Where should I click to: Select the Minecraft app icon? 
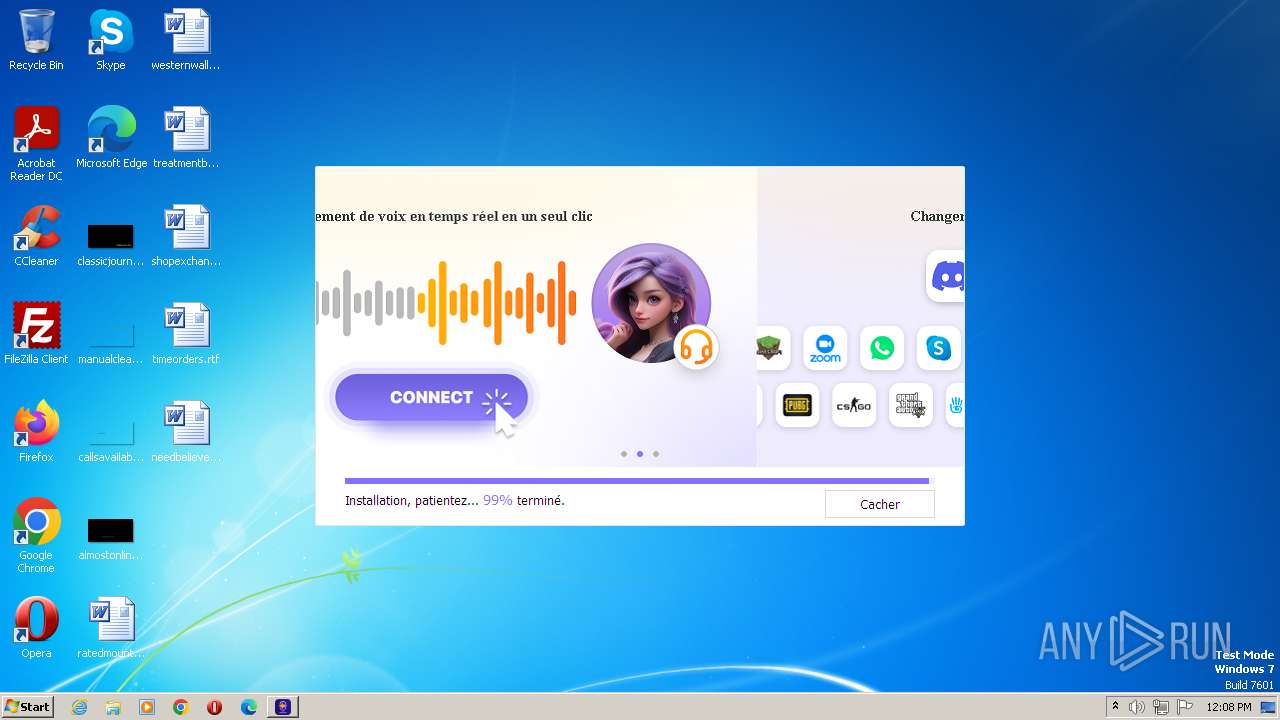coord(769,348)
